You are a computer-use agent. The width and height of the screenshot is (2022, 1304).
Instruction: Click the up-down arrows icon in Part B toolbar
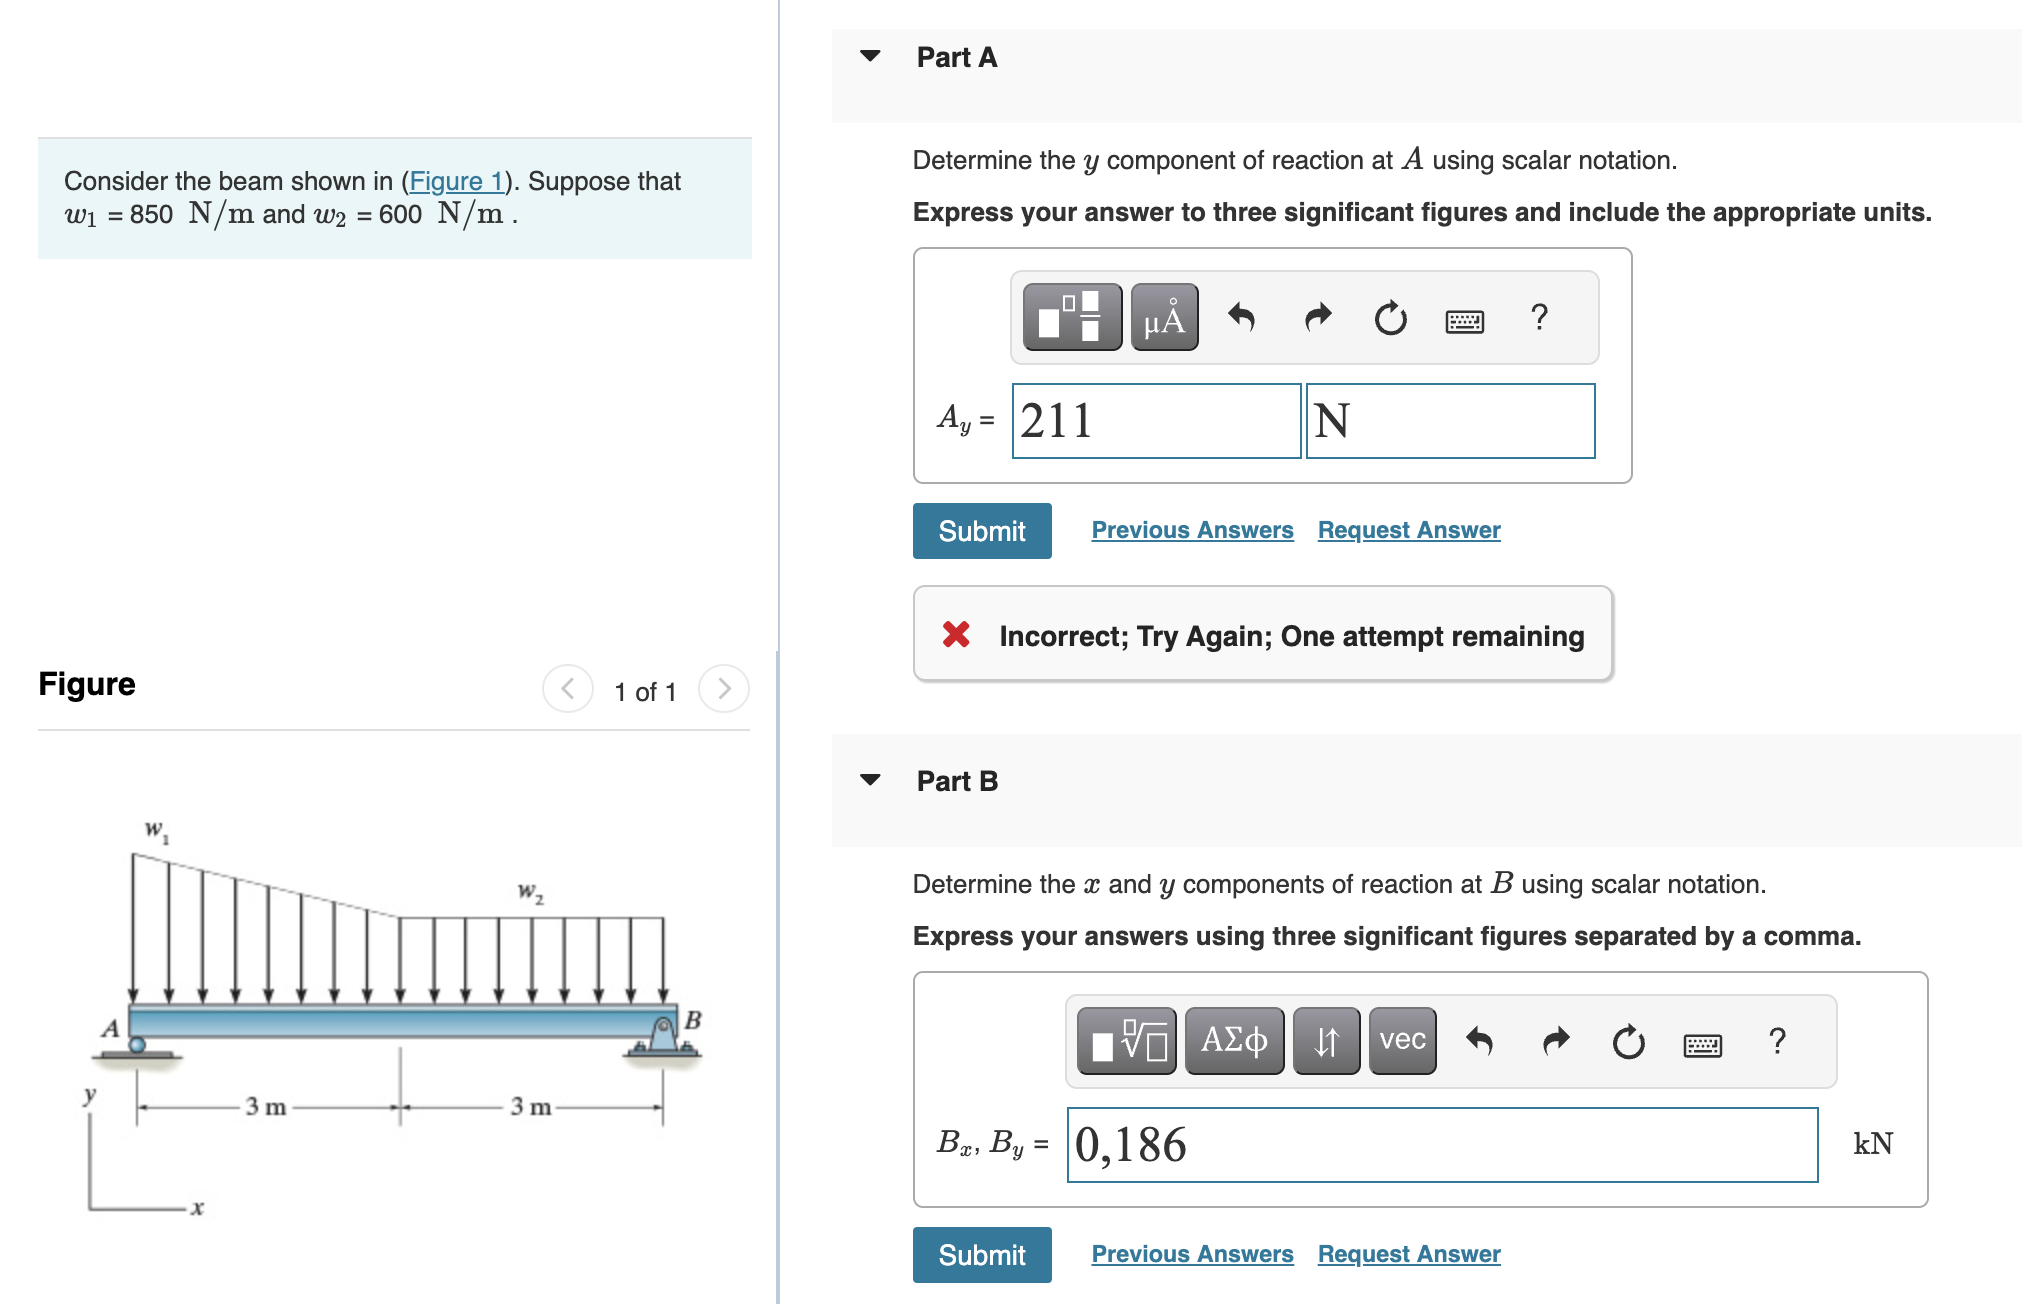[x=1326, y=1040]
